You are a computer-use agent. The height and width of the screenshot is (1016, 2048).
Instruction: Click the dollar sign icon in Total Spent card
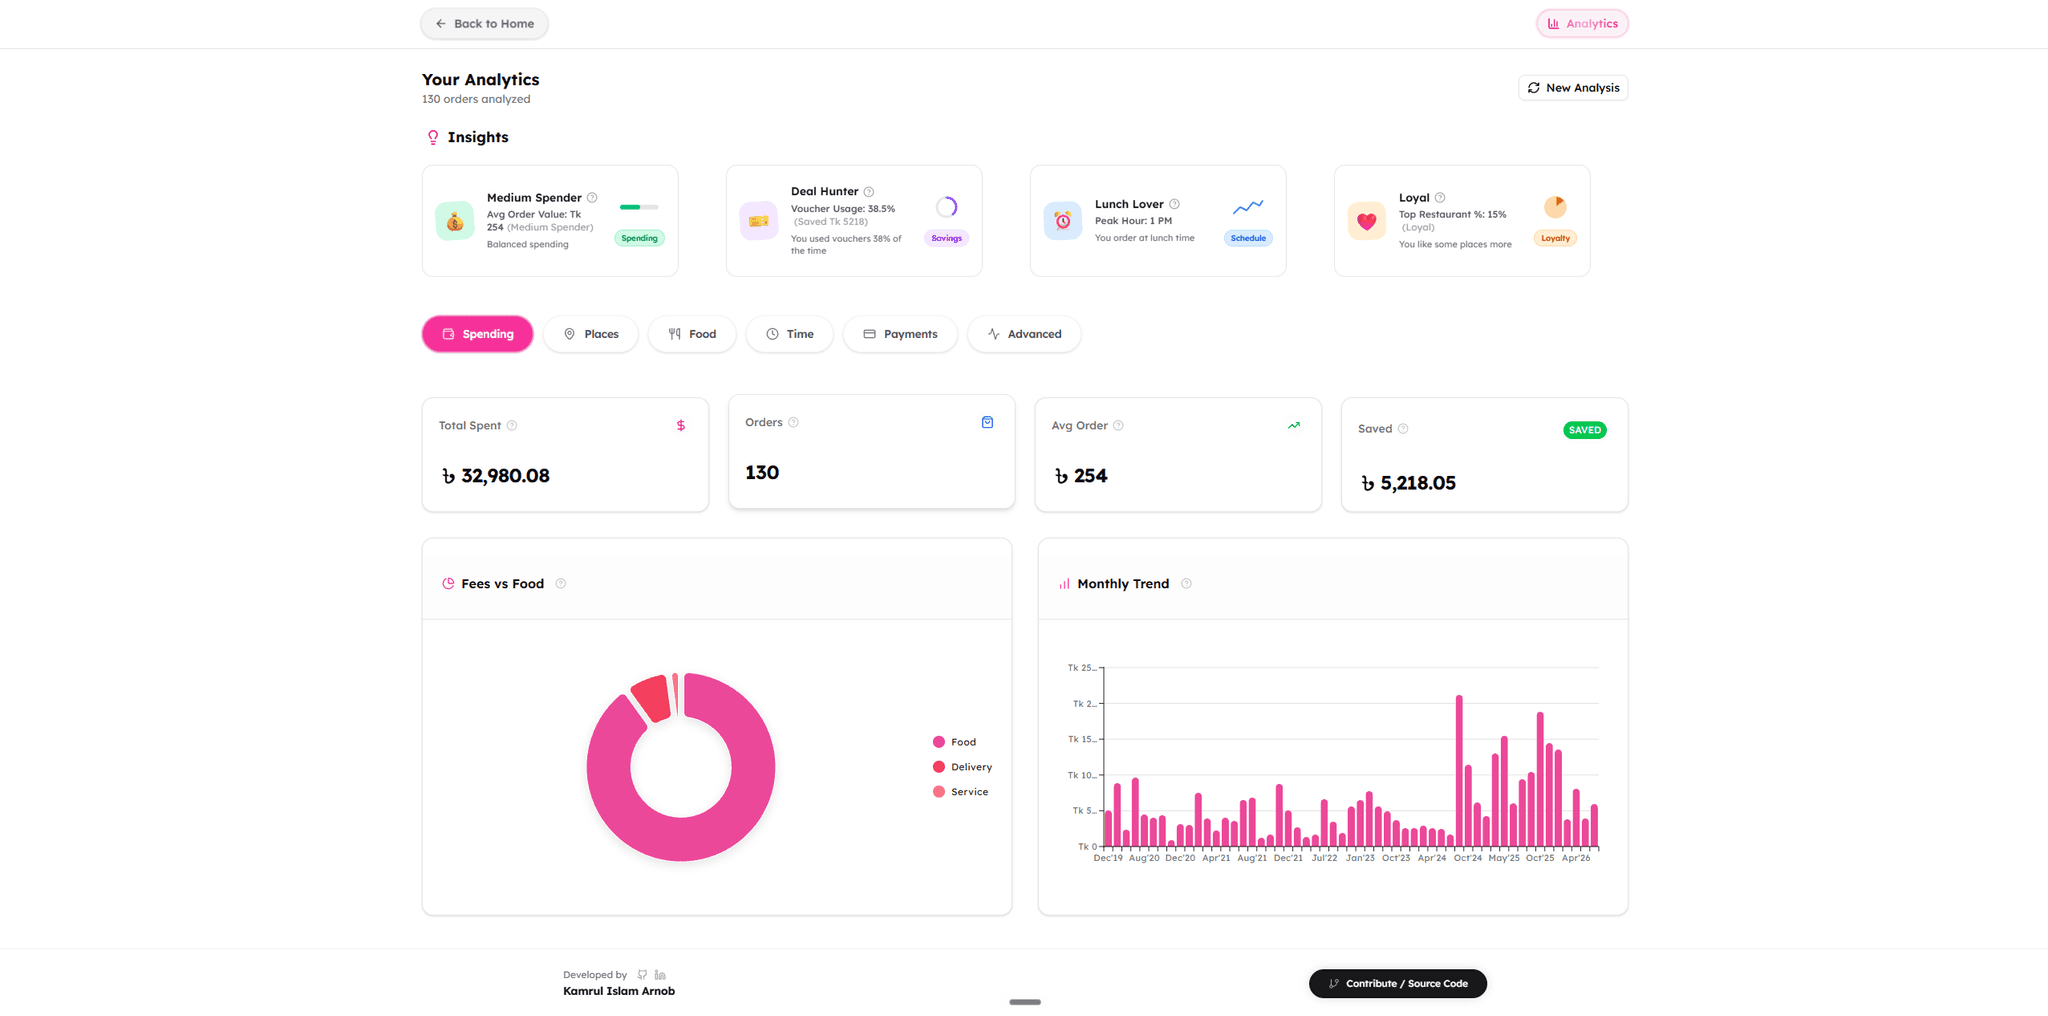click(681, 426)
